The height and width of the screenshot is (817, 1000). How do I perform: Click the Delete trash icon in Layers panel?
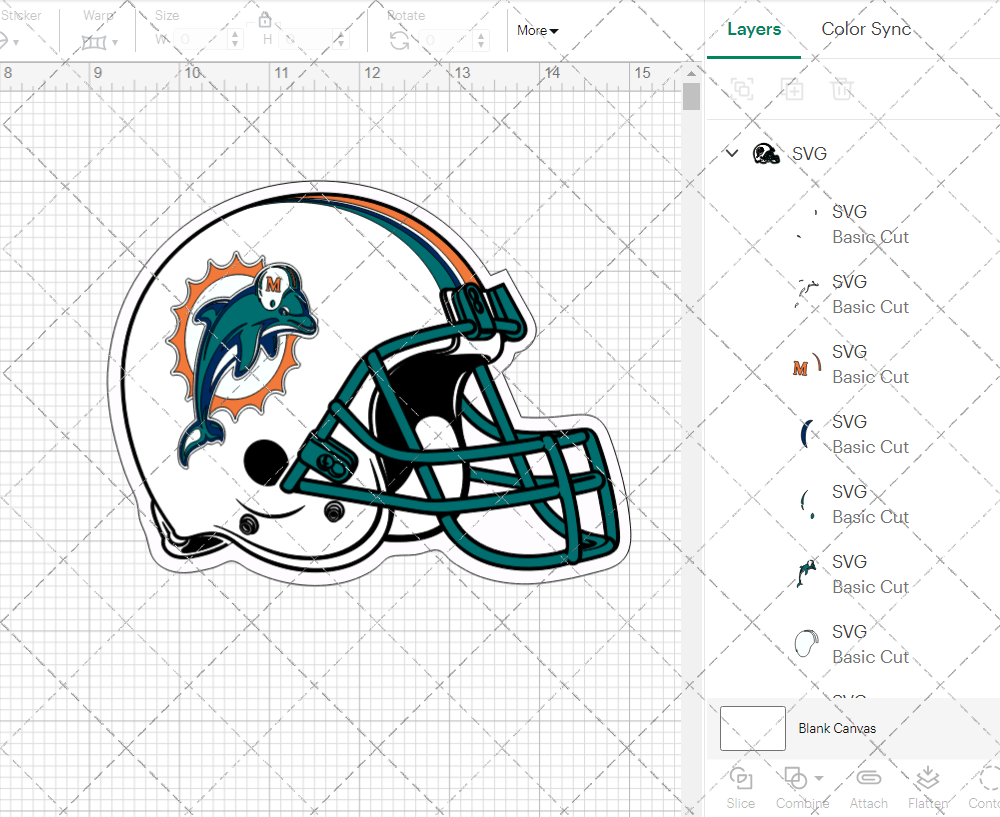click(x=842, y=90)
